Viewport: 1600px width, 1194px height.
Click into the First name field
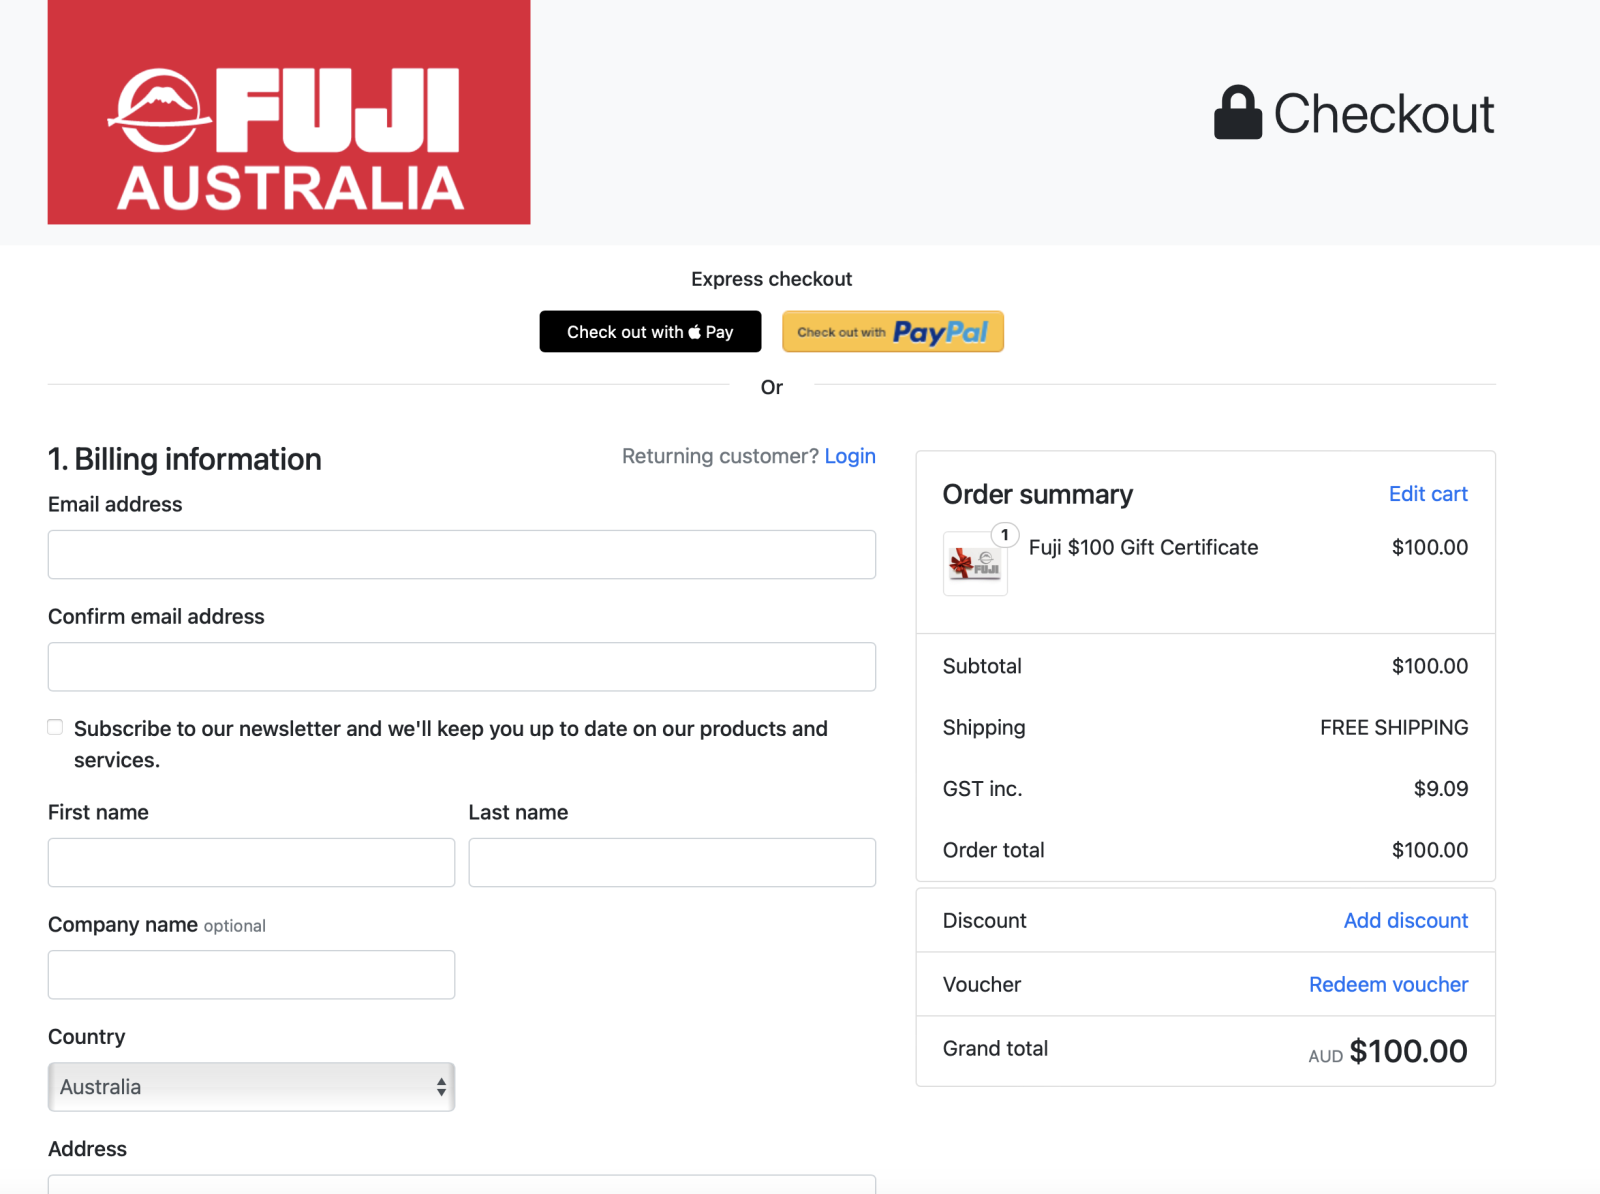(x=251, y=863)
